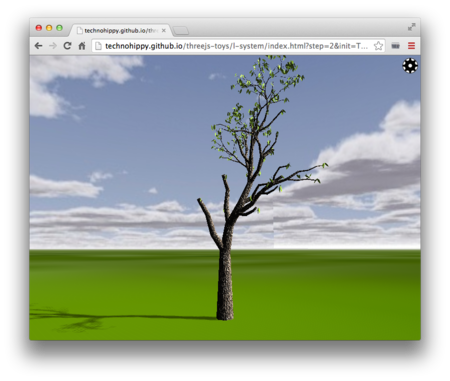This screenshot has height=381, width=450.
Task: Click the page icon in the address bar
Action: click(x=98, y=46)
